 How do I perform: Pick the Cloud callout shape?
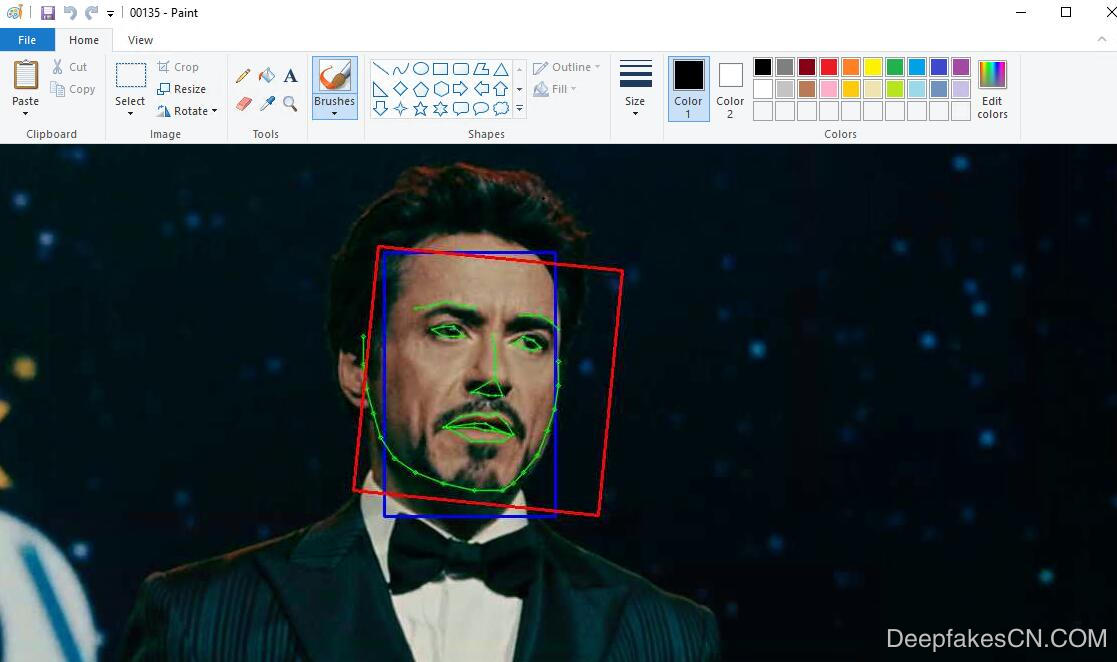point(502,108)
